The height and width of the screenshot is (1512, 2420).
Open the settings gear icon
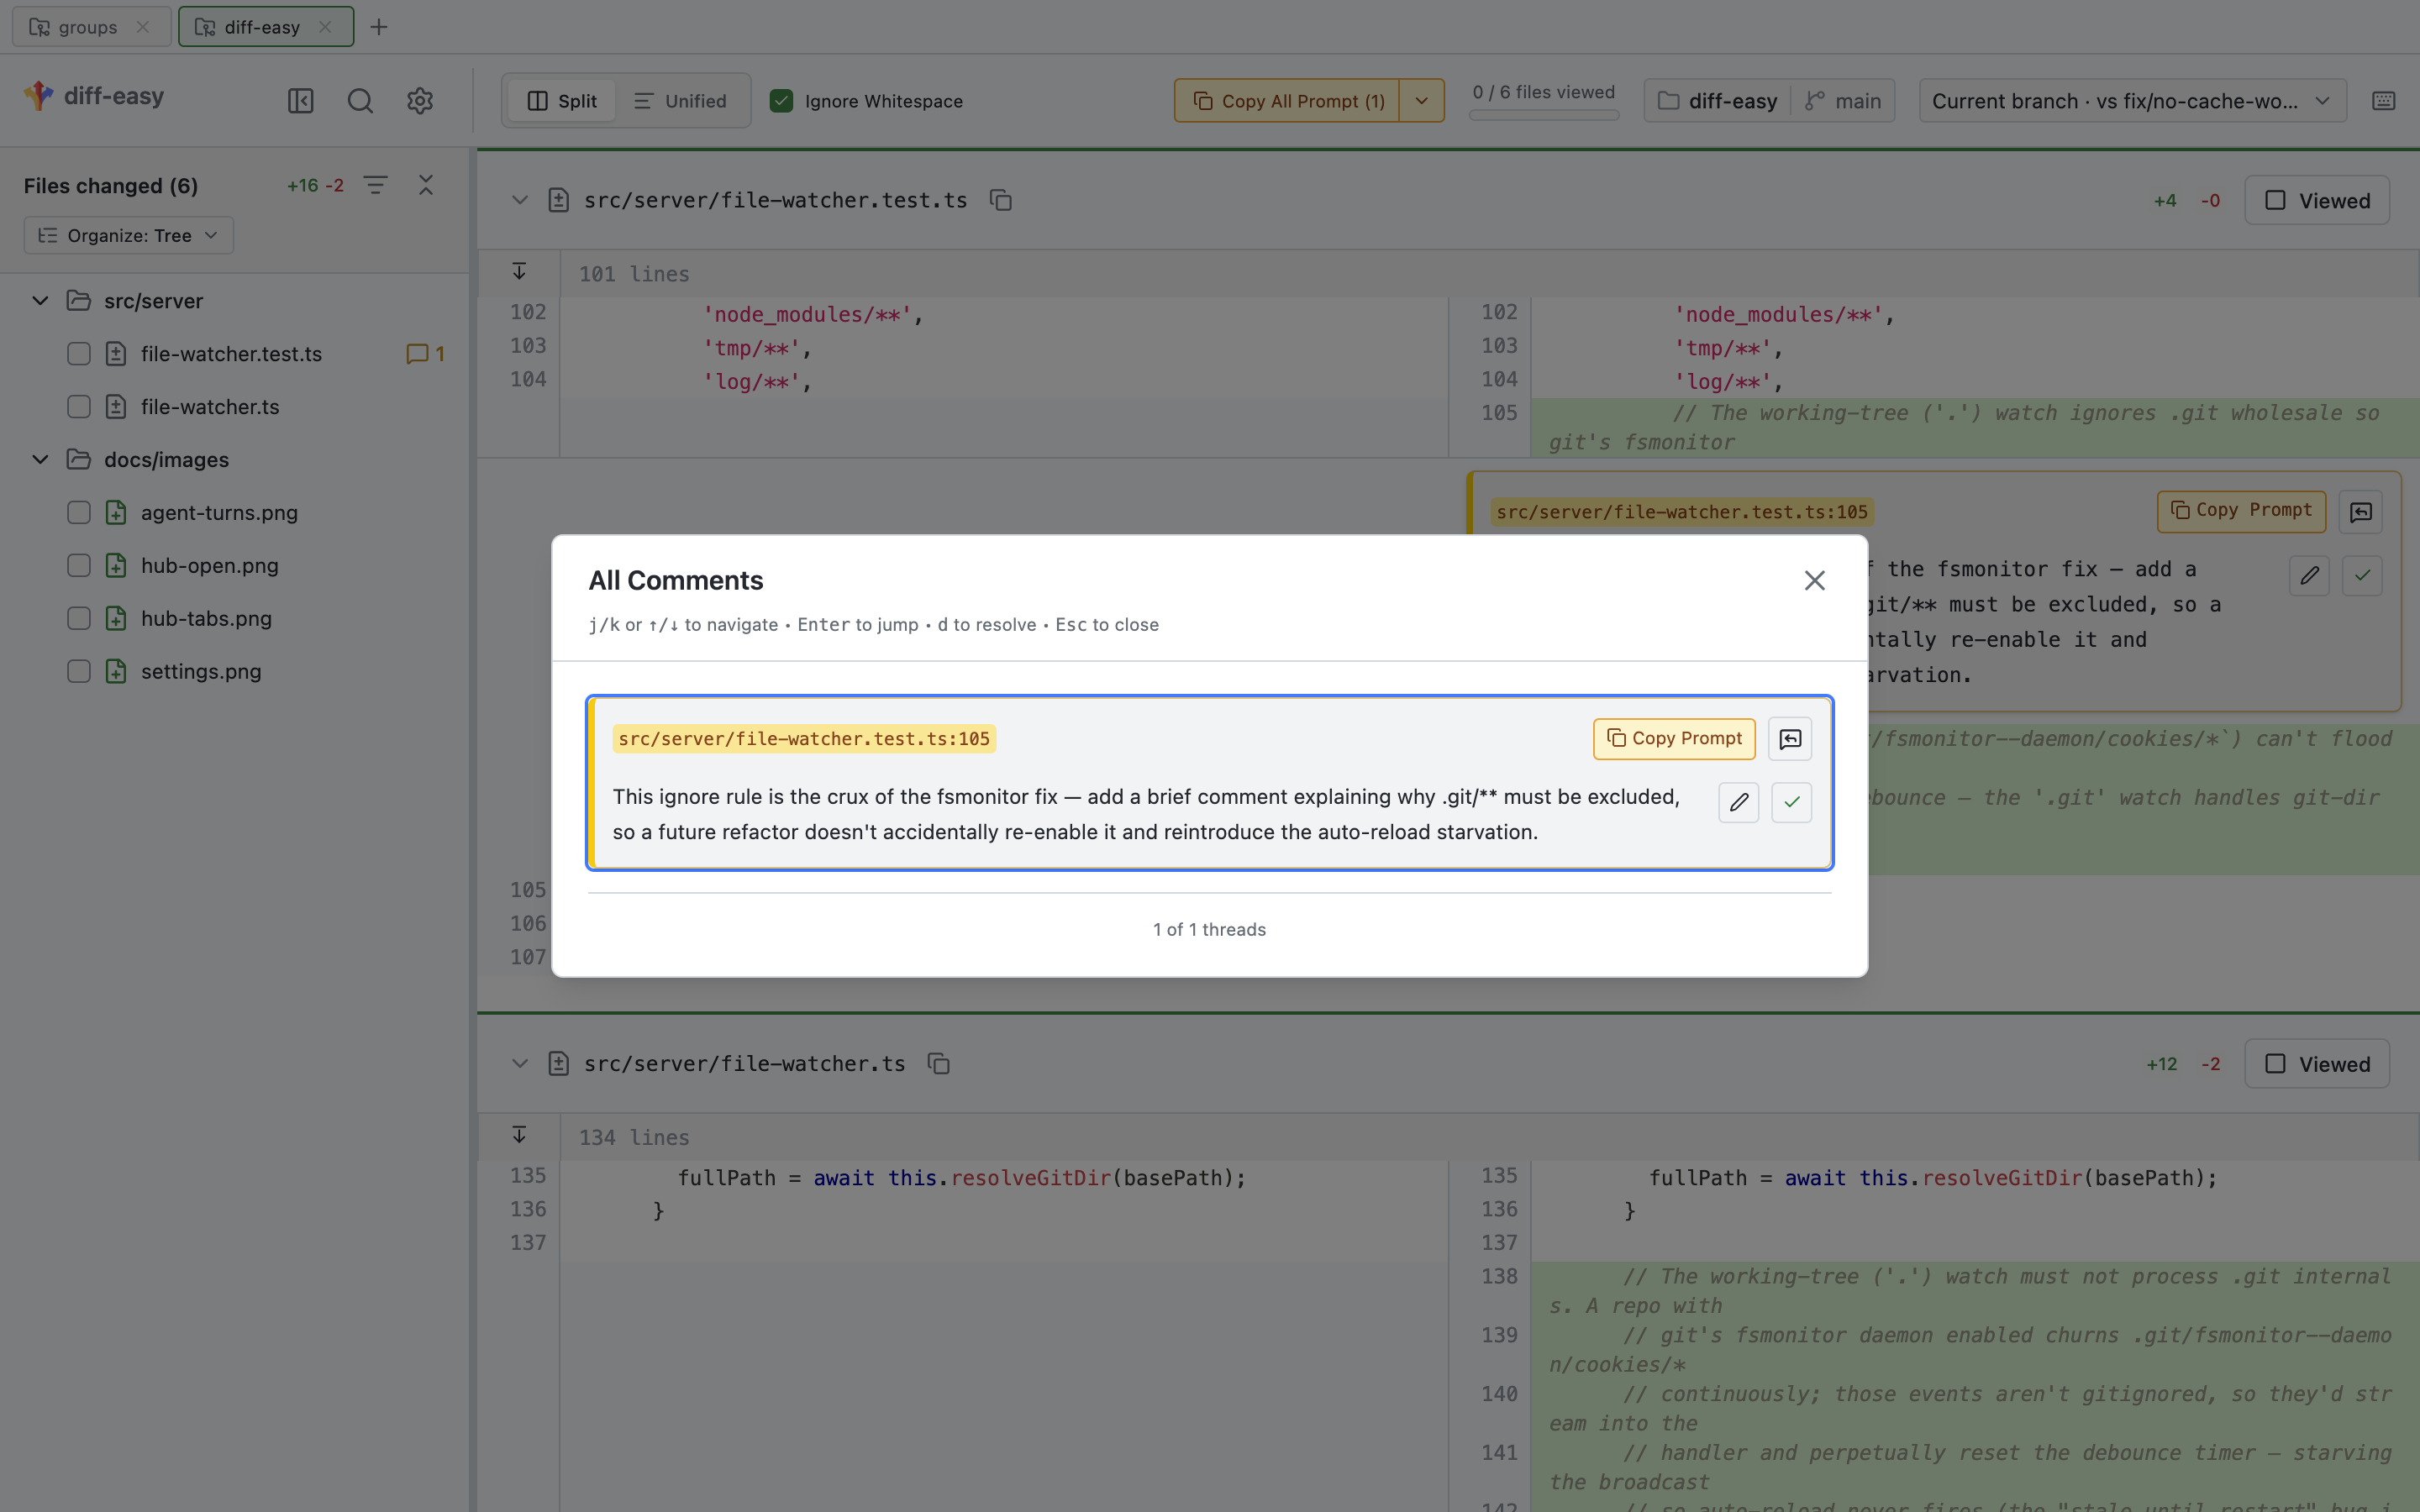tap(420, 101)
